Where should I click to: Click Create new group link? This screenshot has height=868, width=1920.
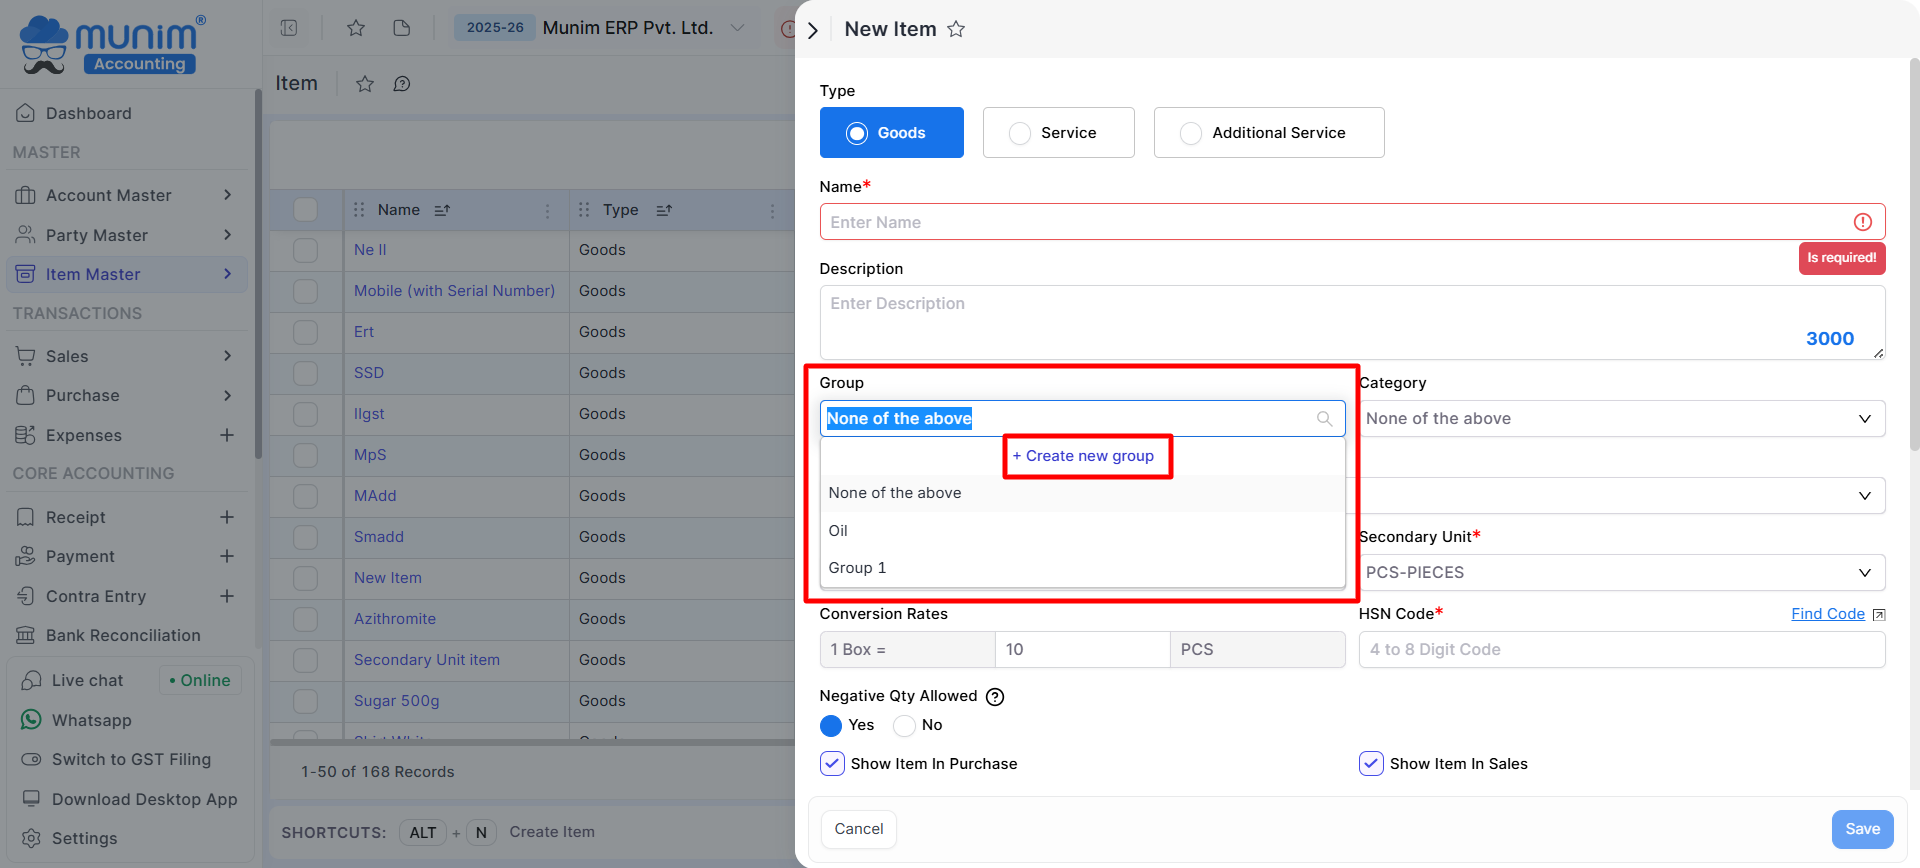1088,456
